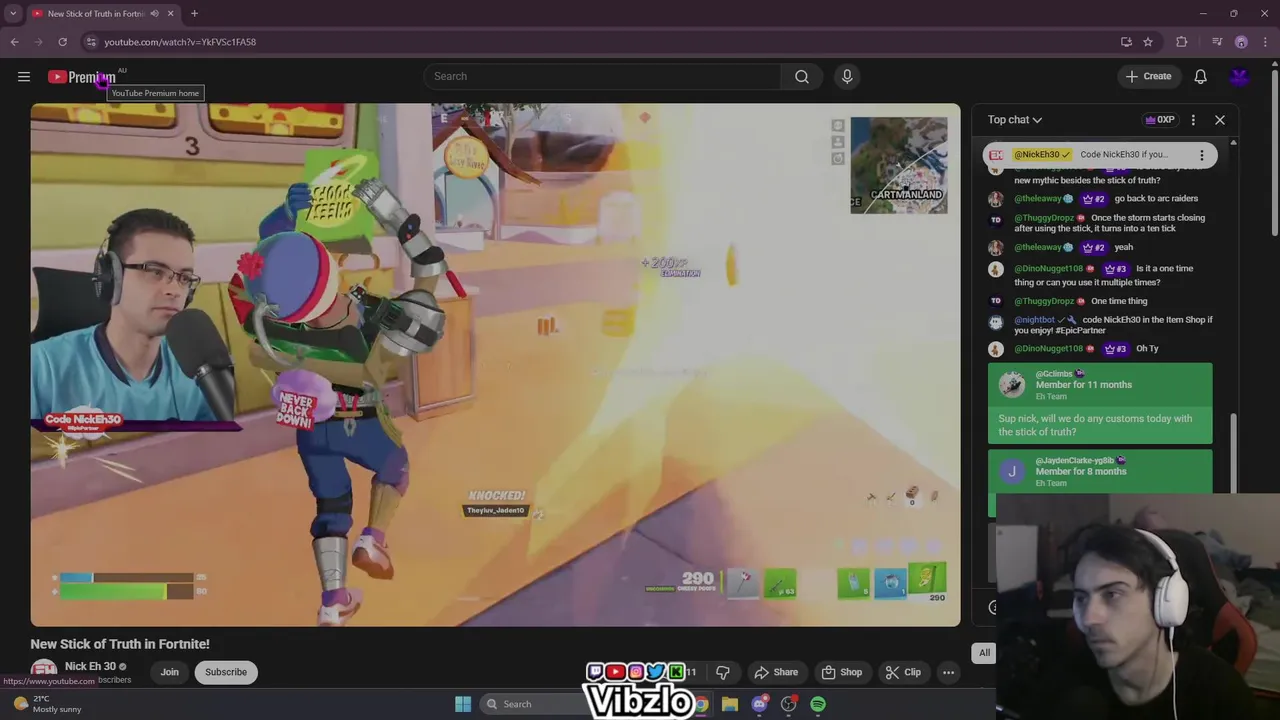Open browser profile avatar
Screen dimensions: 1280x720
tap(1241, 42)
